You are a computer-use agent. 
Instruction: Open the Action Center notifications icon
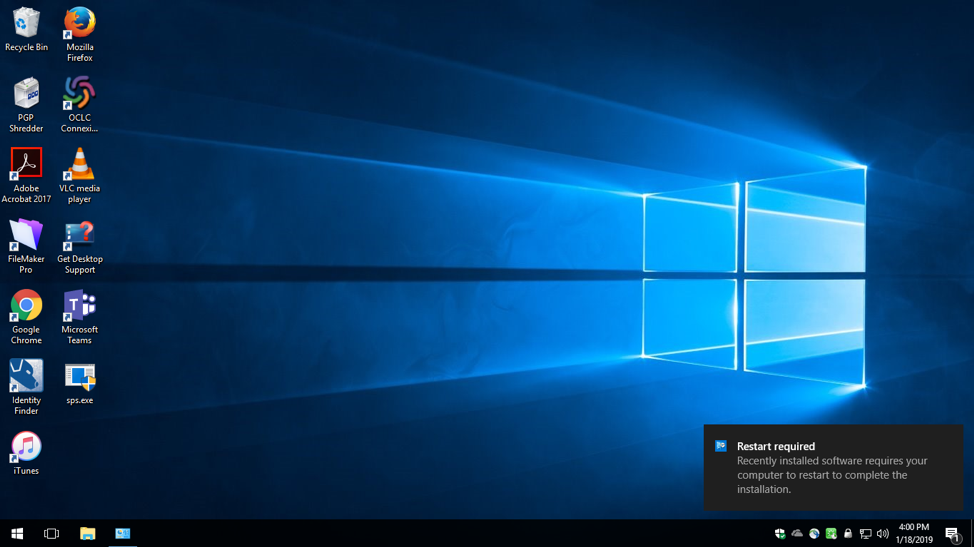coord(953,534)
